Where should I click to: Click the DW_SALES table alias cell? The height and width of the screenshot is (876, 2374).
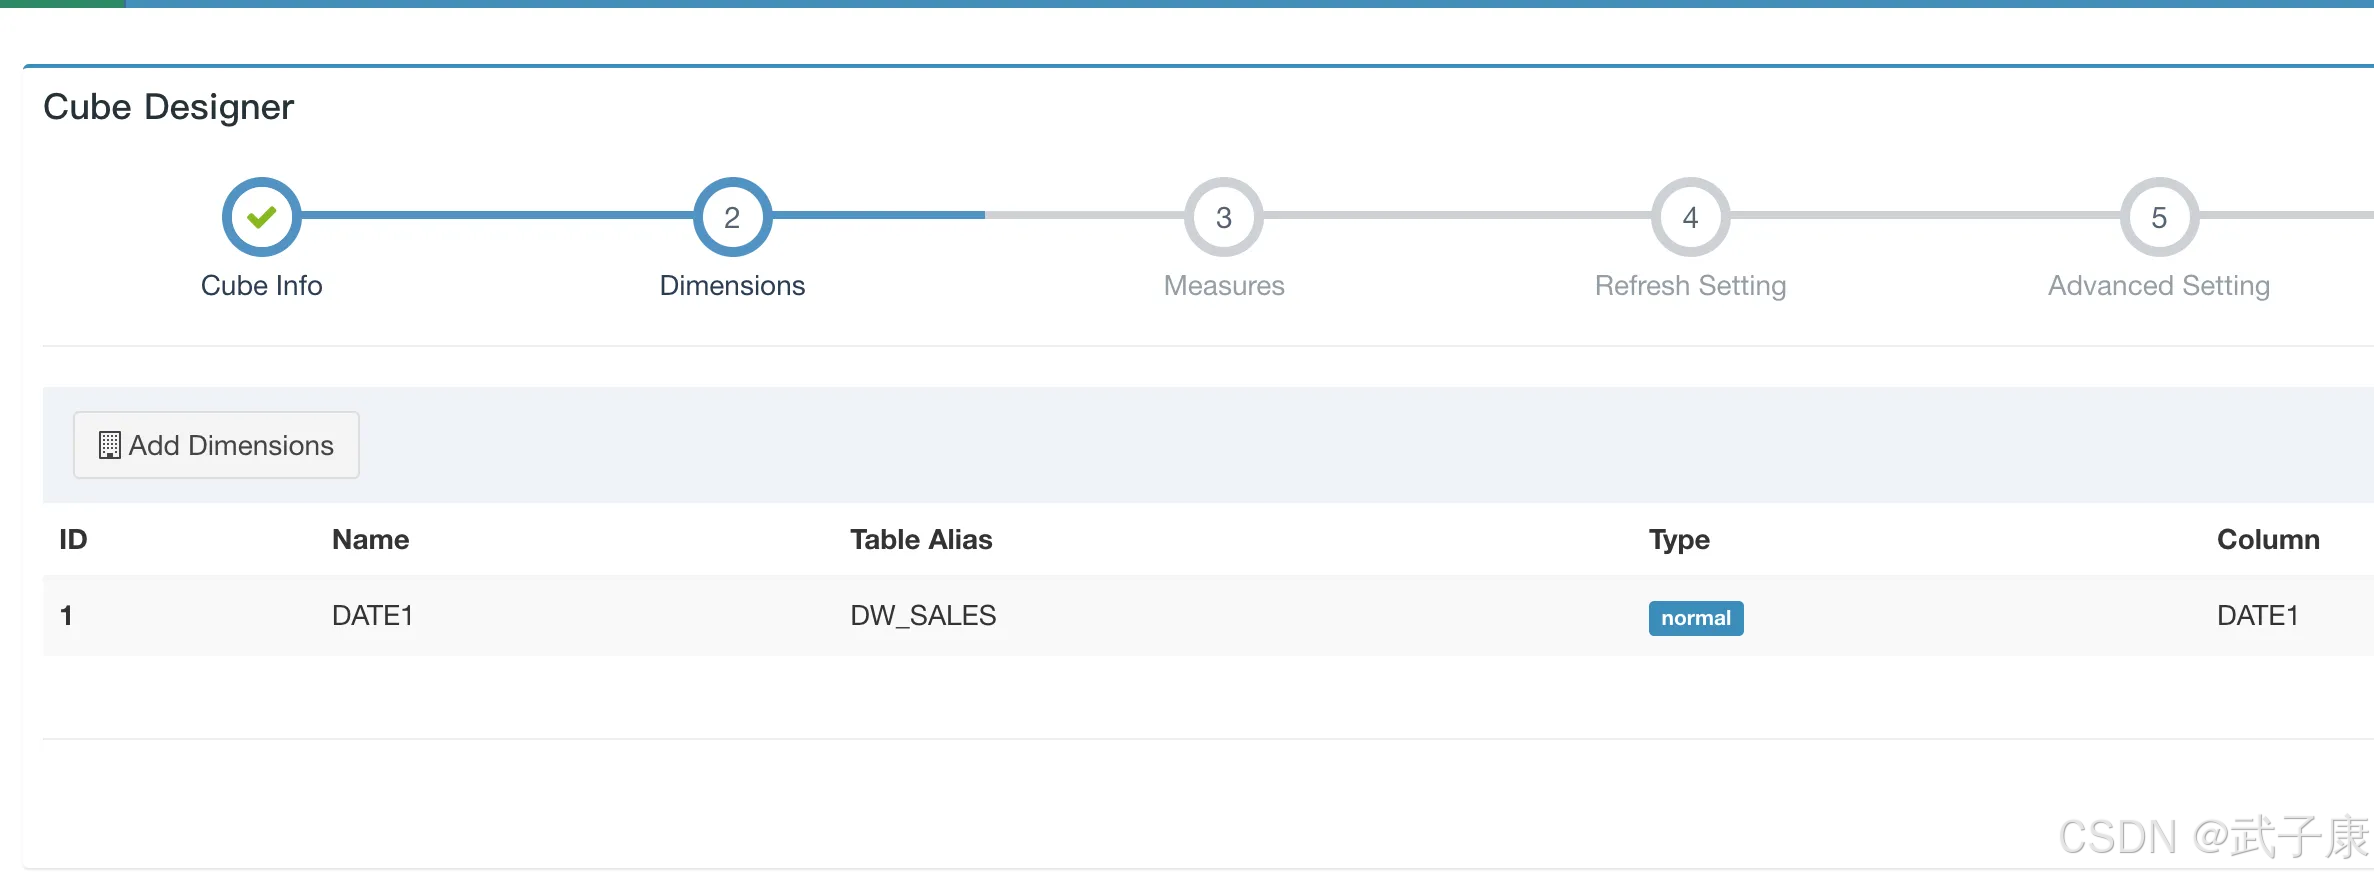click(923, 616)
